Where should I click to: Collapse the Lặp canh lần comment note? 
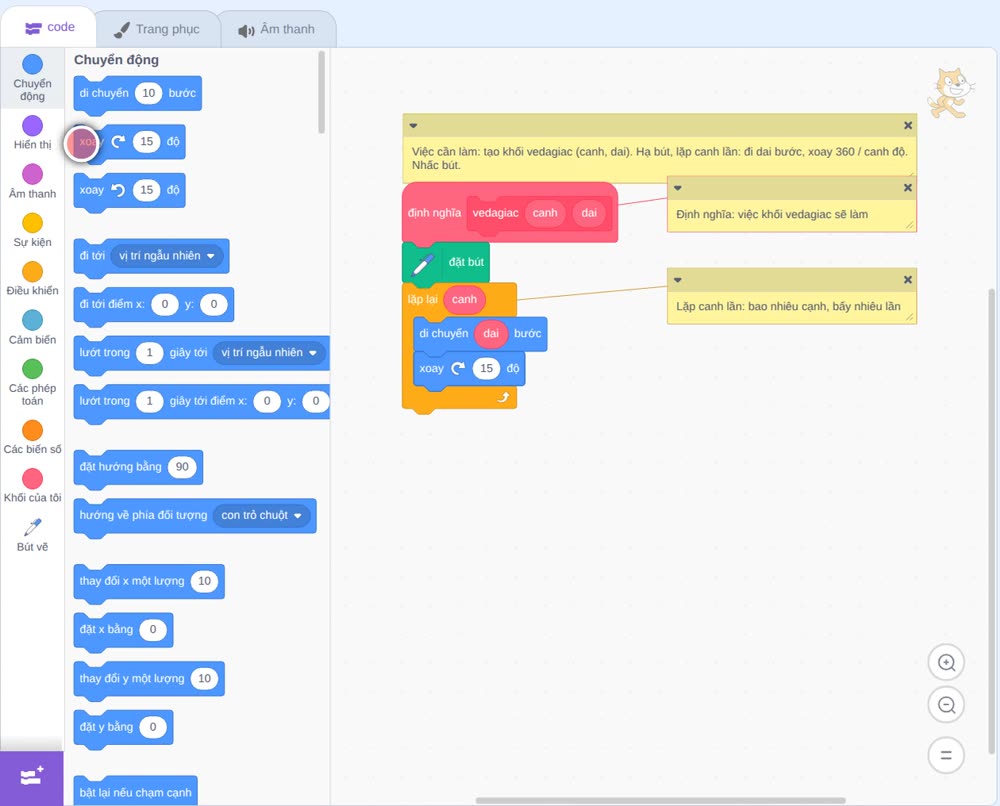coord(678,279)
